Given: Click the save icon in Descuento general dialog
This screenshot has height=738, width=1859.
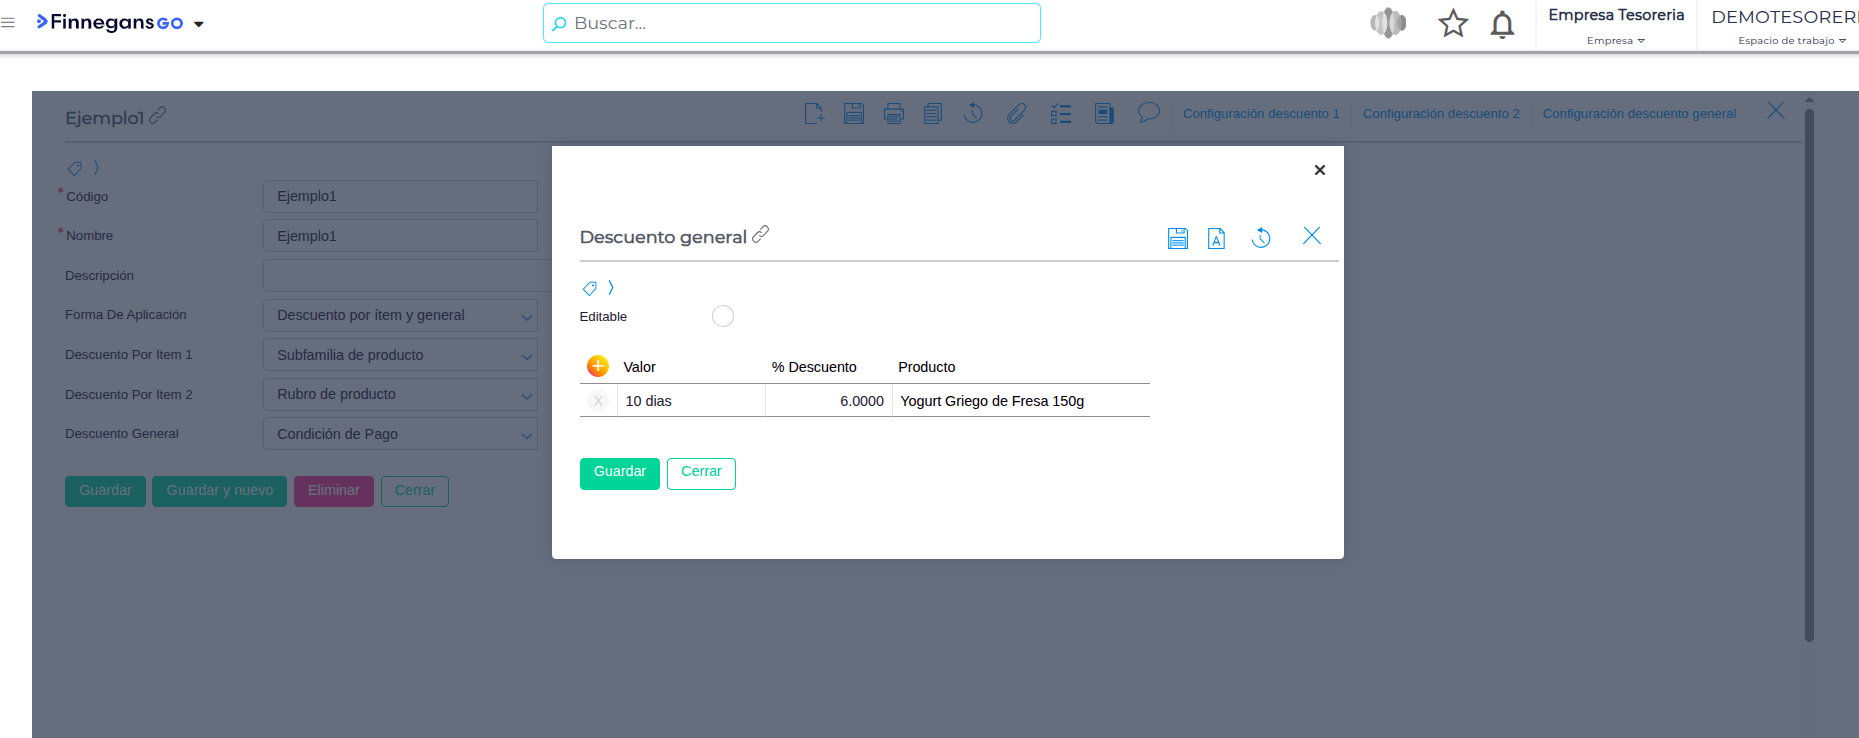Looking at the screenshot, I should [1177, 238].
